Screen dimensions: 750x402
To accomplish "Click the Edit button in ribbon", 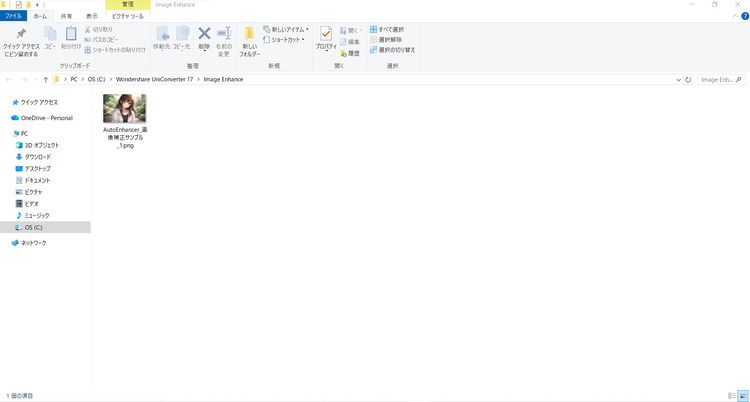I will [x=350, y=42].
